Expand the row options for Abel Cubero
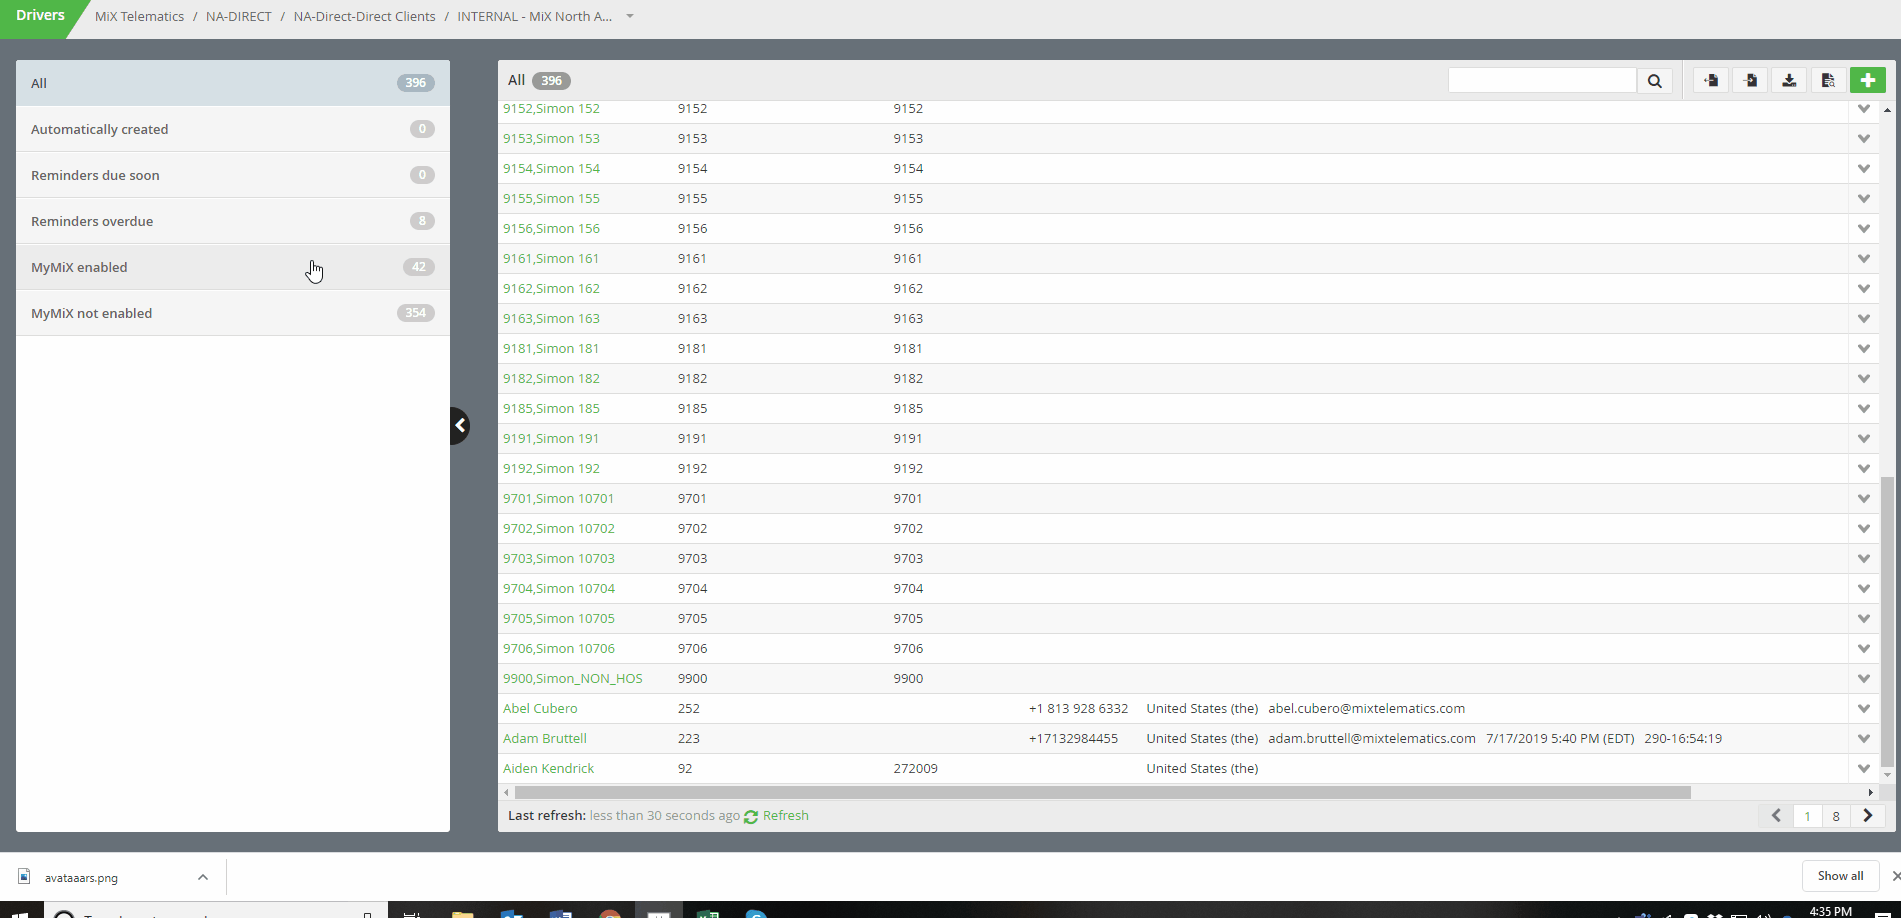Screen dimensions: 1901x918 [x=1863, y=708]
